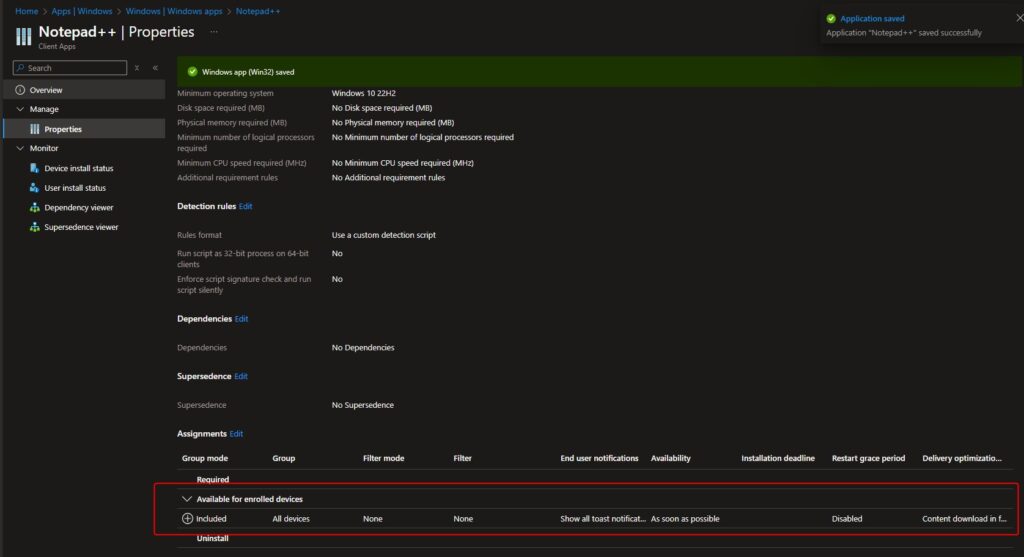The image size is (1024, 557).
Task: Open Device install status
Action: pos(78,168)
